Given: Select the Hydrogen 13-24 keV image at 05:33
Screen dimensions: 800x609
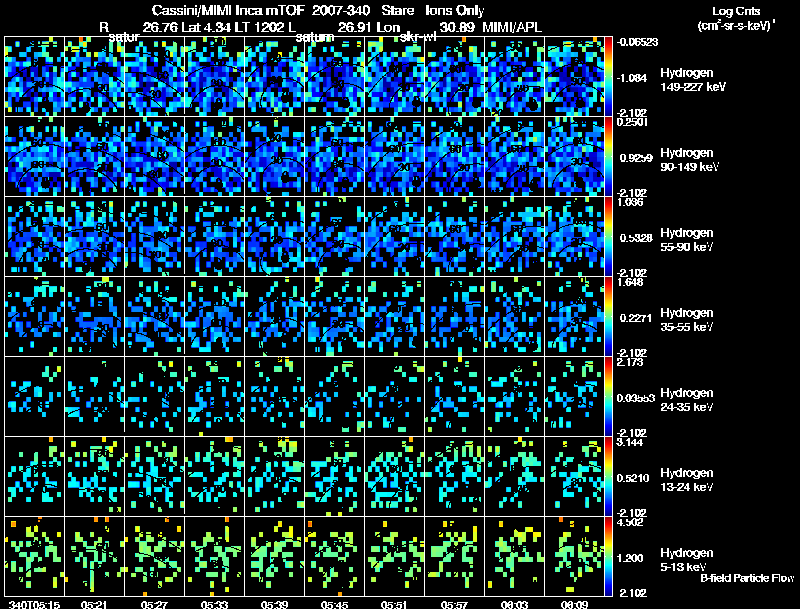Looking at the screenshot, I should [x=214, y=477].
